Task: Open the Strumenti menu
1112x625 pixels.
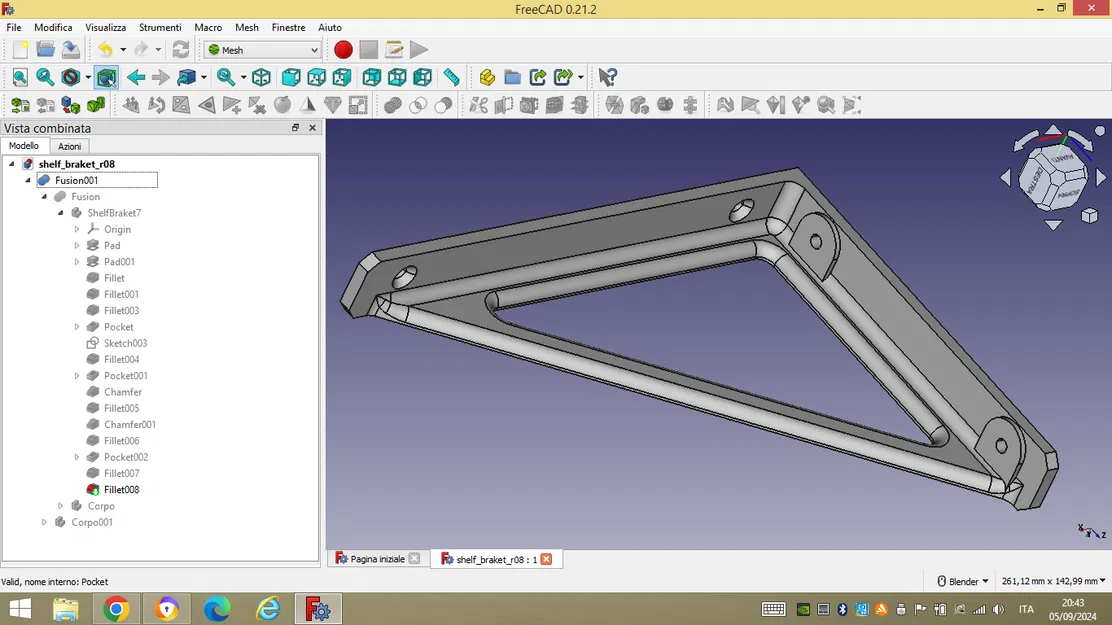Action: click(x=160, y=27)
